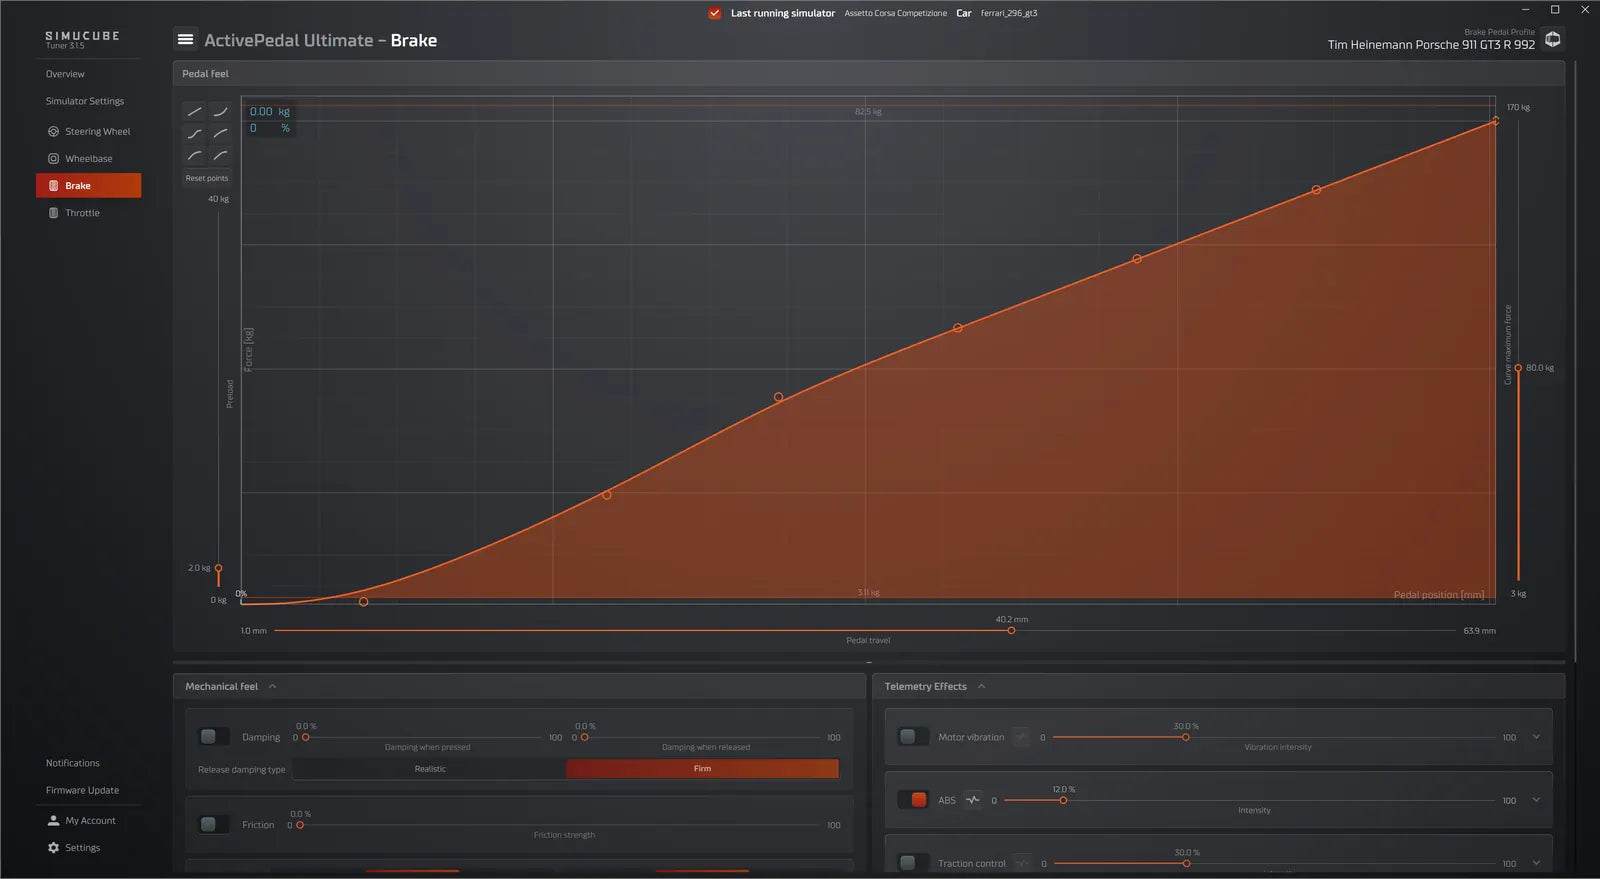Select the S-shaped curve preset

[x=195, y=134]
